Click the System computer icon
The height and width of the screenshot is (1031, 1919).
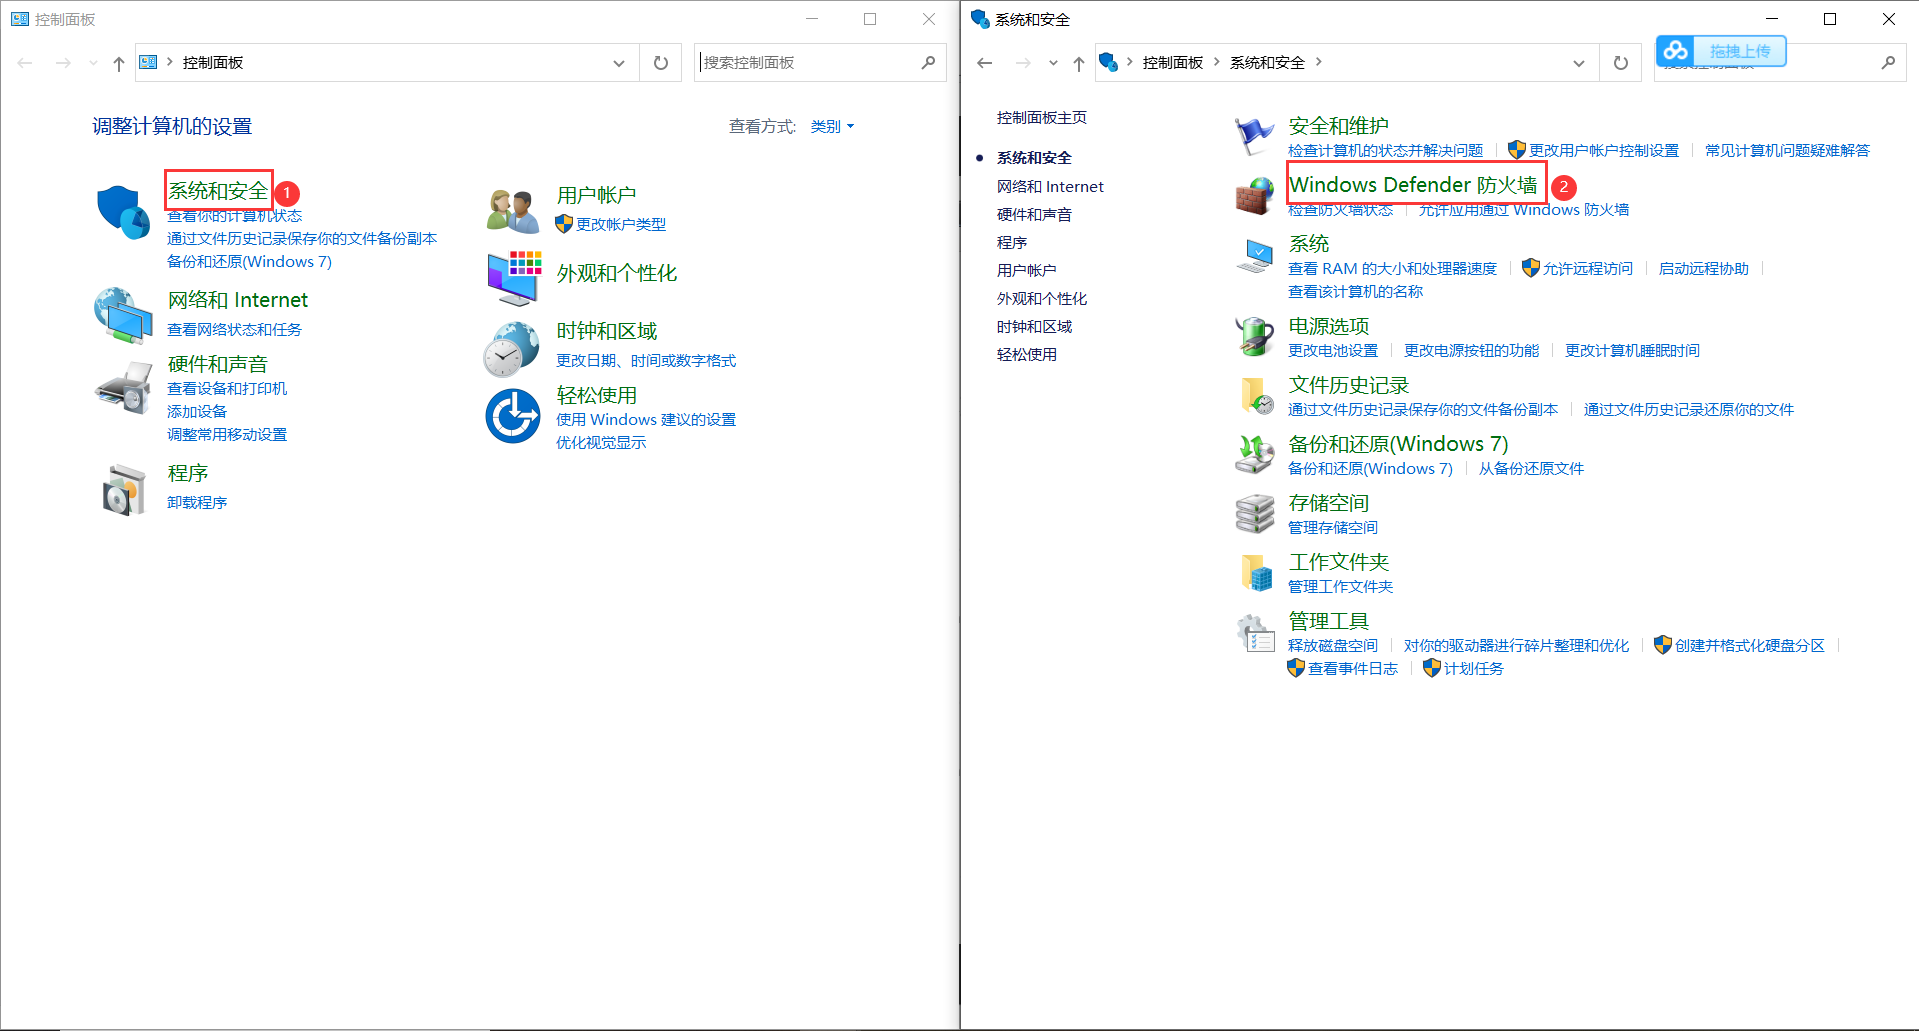tap(1254, 255)
